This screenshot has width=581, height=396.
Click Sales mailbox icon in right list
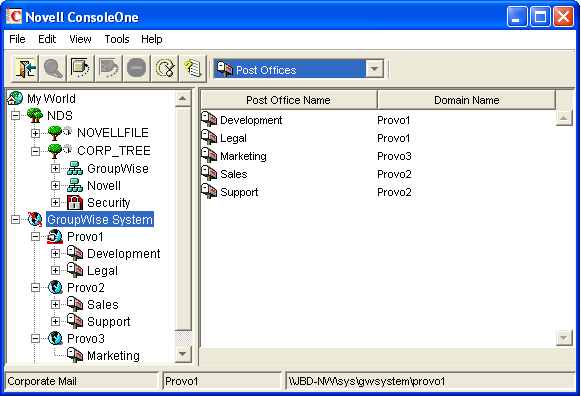coord(209,173)
